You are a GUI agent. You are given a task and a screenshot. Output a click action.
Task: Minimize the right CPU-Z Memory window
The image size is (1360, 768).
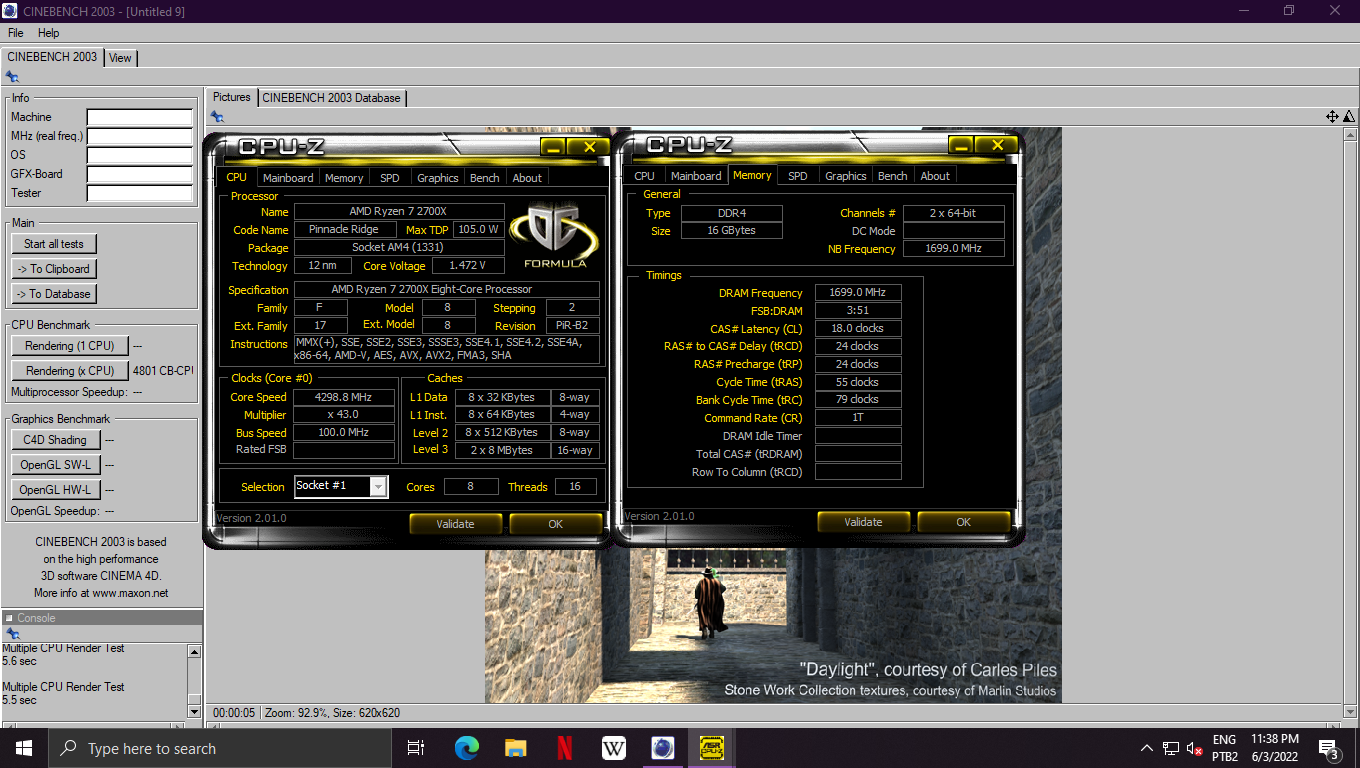click(x=963, y=146)
